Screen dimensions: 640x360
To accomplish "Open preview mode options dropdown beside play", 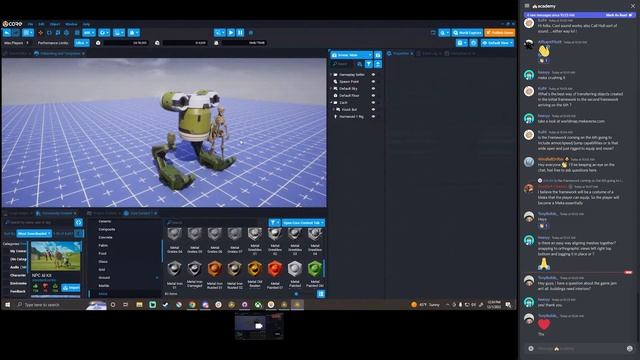I will (x=220, y=33).
